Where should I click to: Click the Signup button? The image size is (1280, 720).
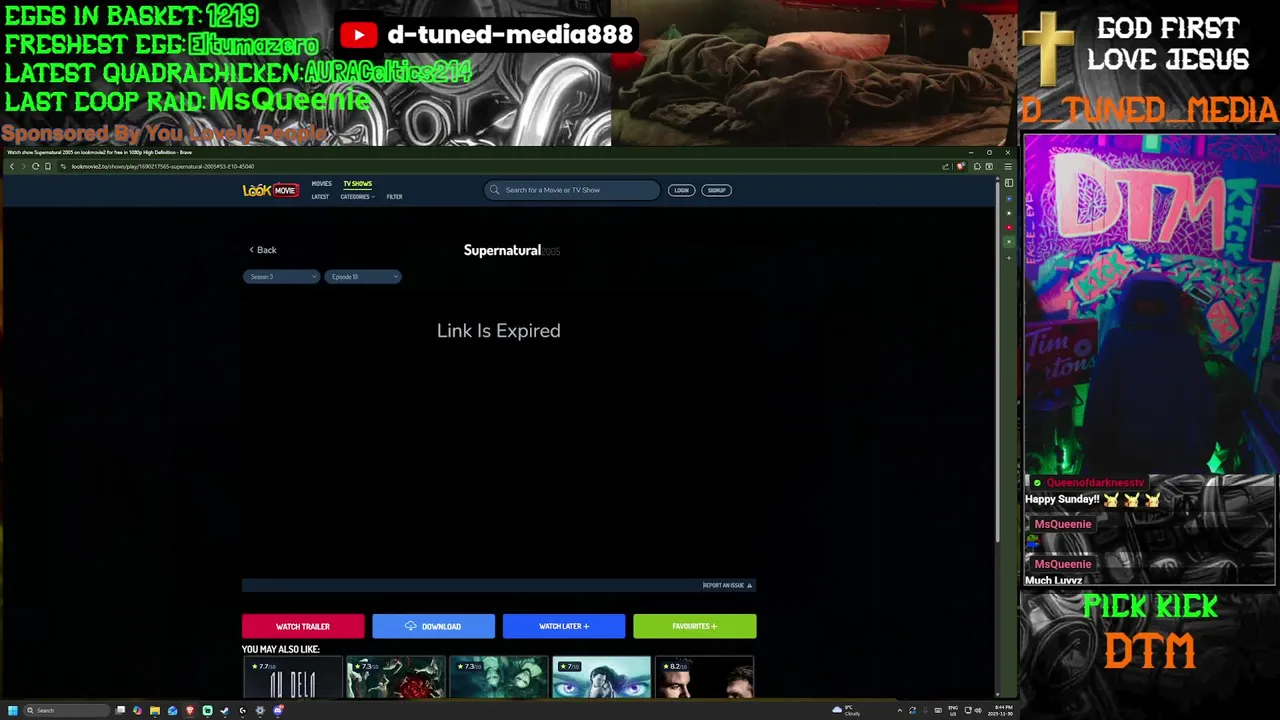pos(717,190)
